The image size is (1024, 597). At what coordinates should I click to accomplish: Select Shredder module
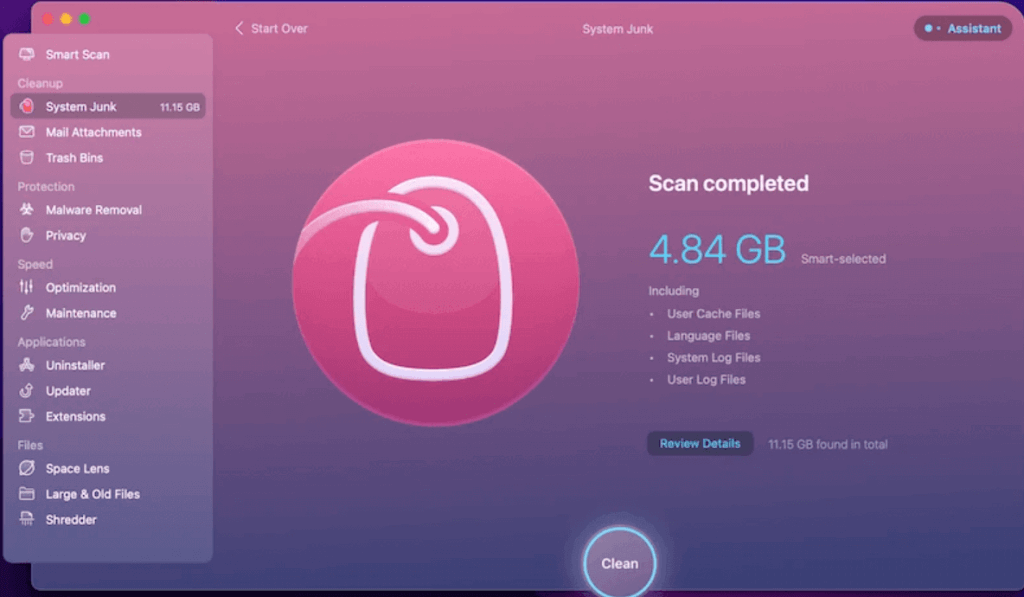(x=108, y=519)
